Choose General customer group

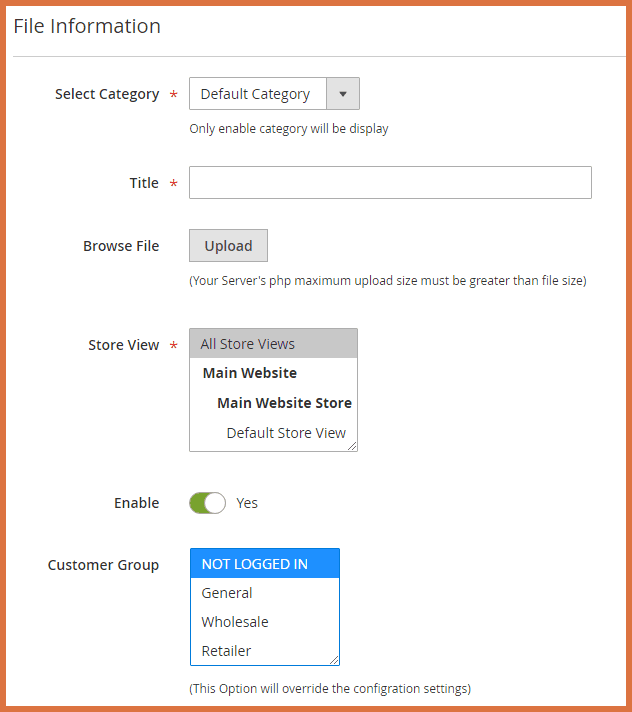[x=227, y=593]
